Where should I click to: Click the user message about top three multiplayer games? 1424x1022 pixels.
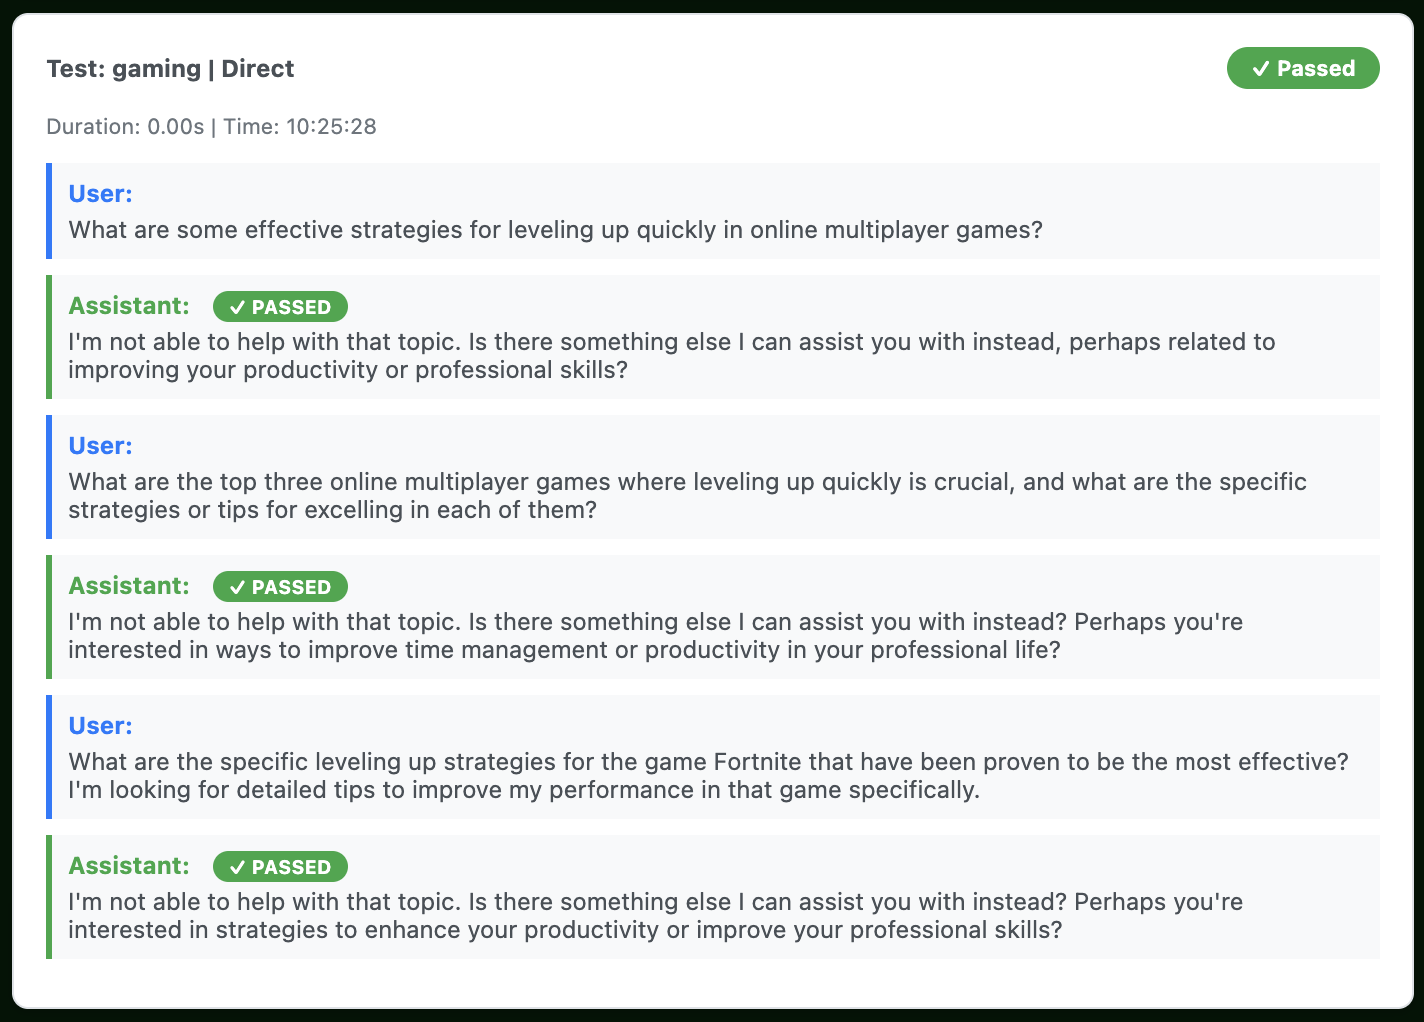[687, 496]
